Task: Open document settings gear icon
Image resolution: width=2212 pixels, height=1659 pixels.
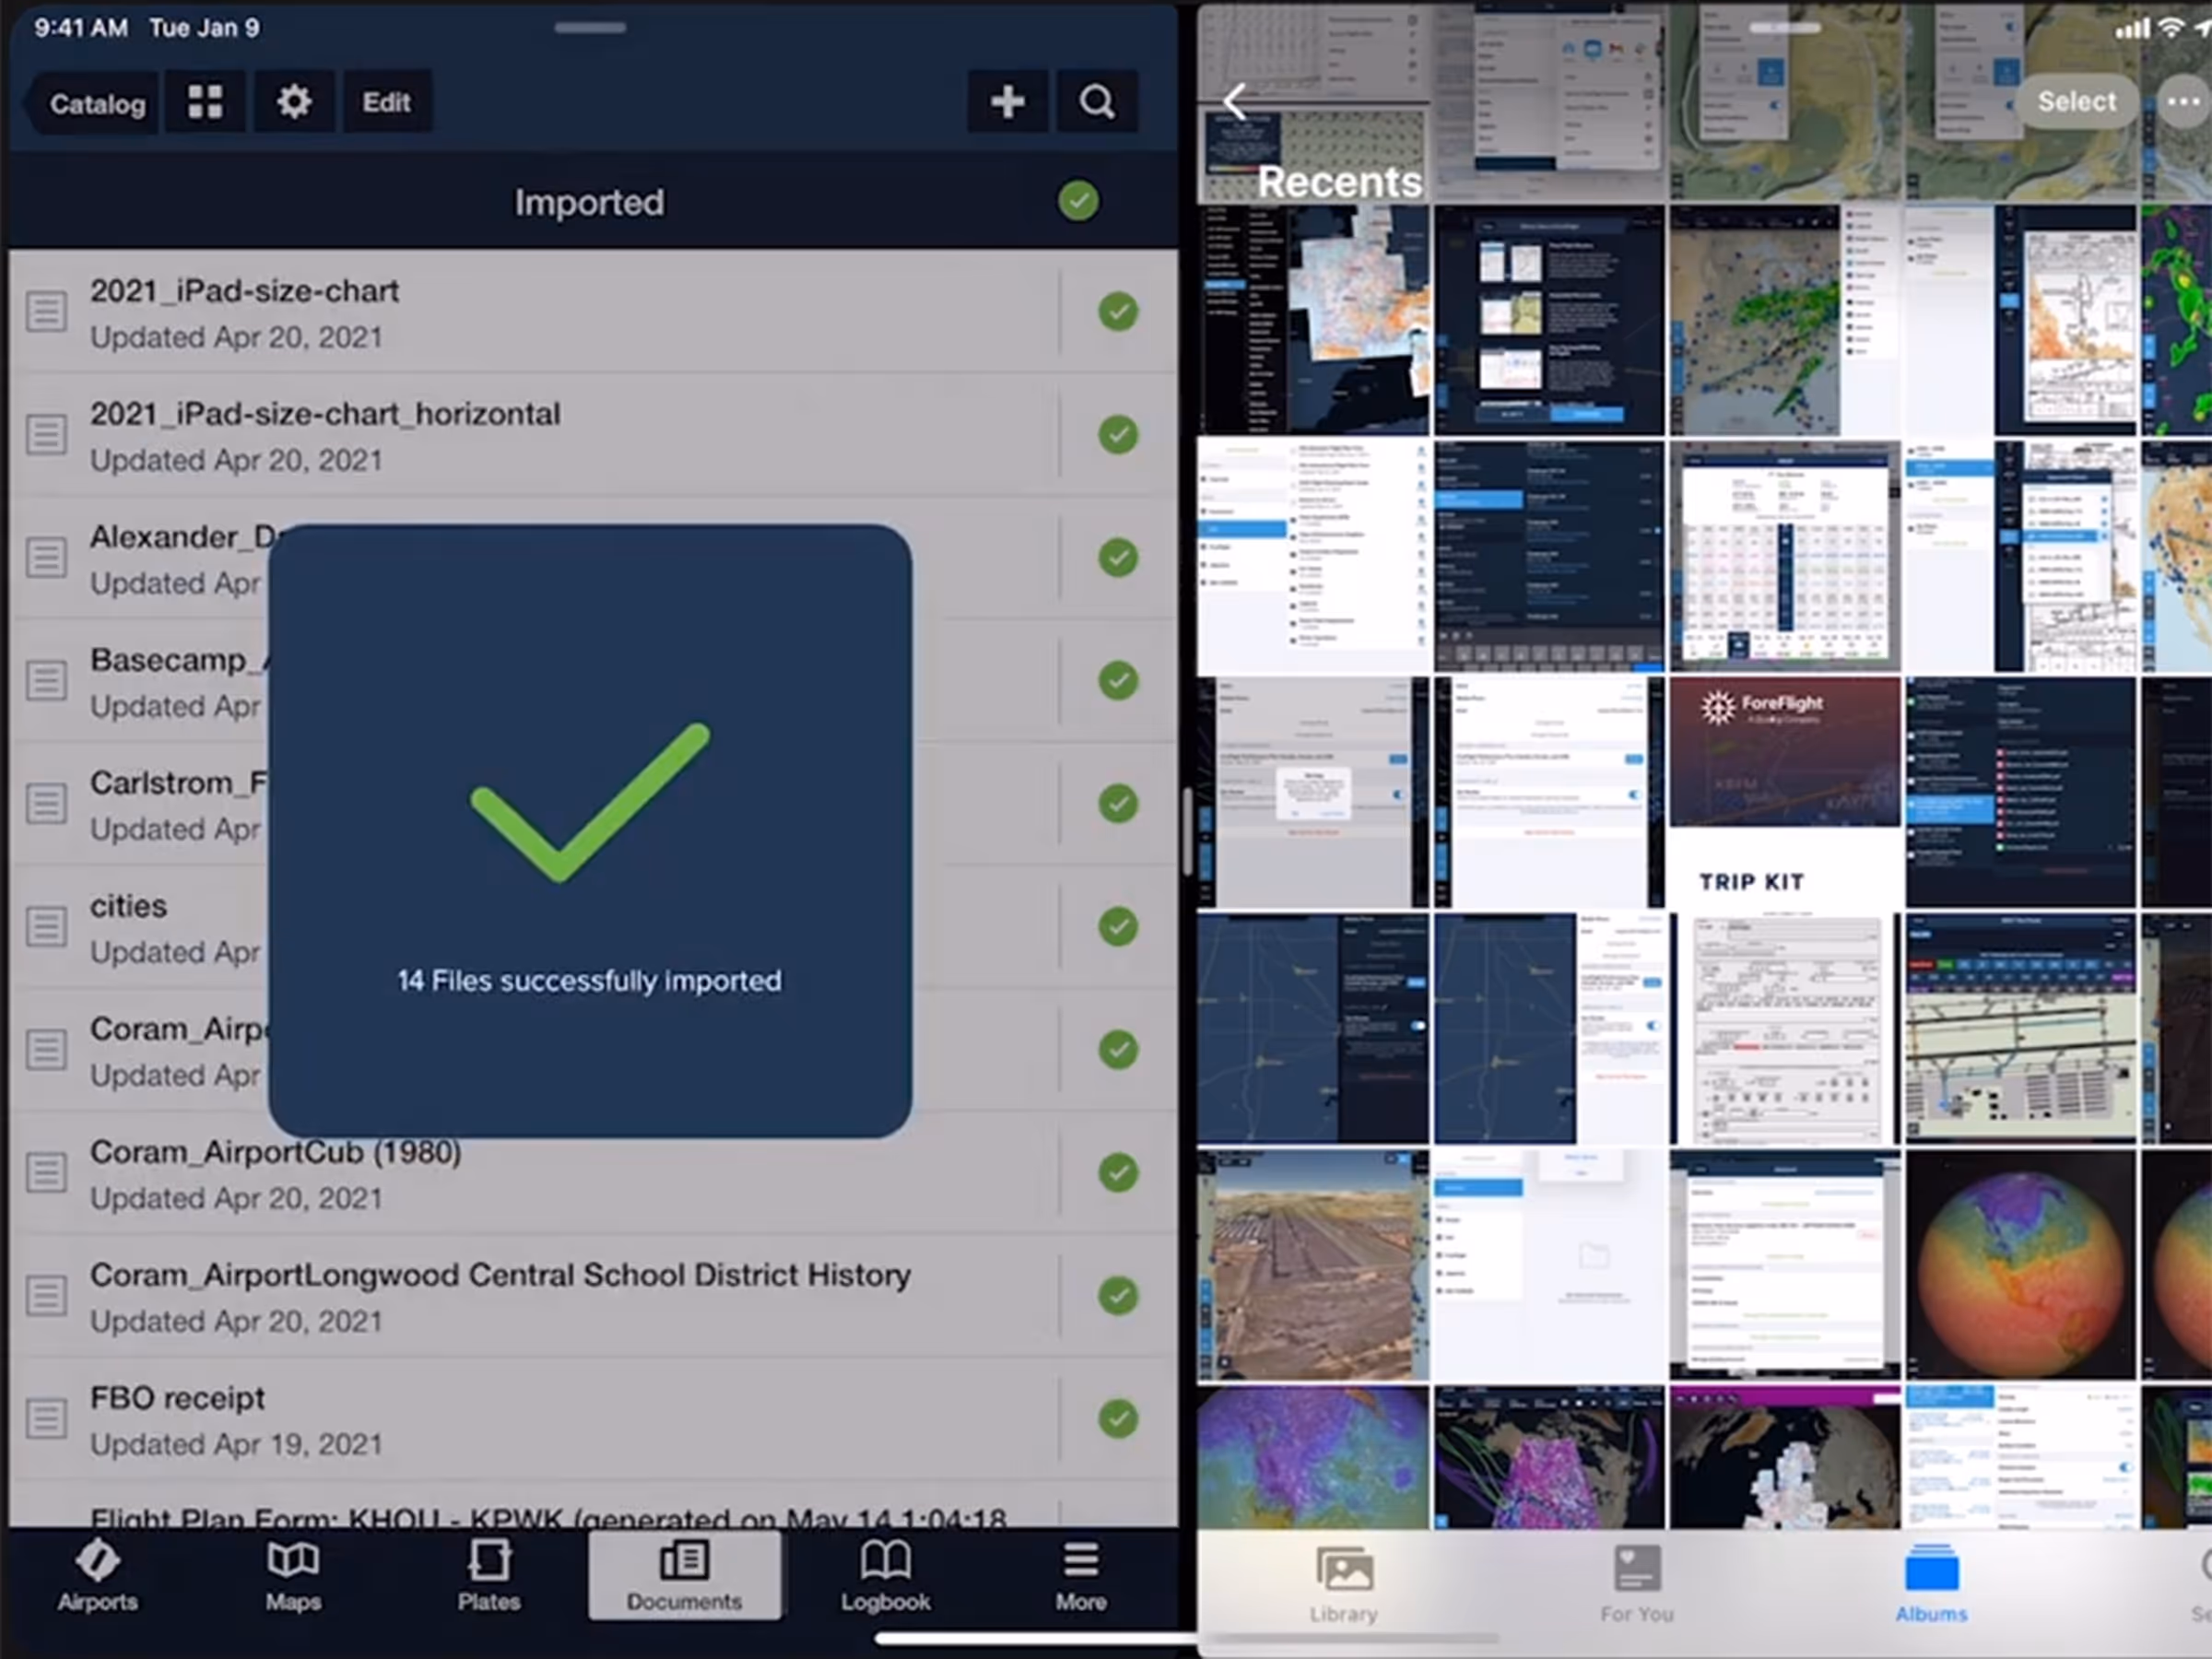Action: point(293,101)
